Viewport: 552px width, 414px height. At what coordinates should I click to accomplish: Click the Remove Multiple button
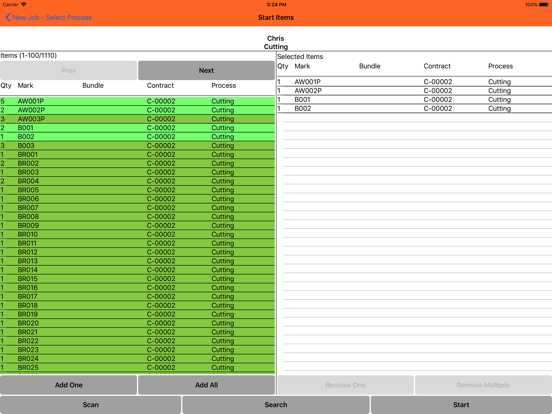click(483, 385)
